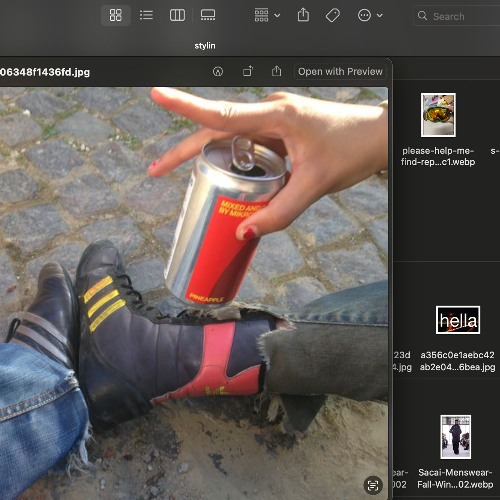Viewport: 500px width, 500px height.
Task: Switch Finder to column view
Action: coord(177,15)
